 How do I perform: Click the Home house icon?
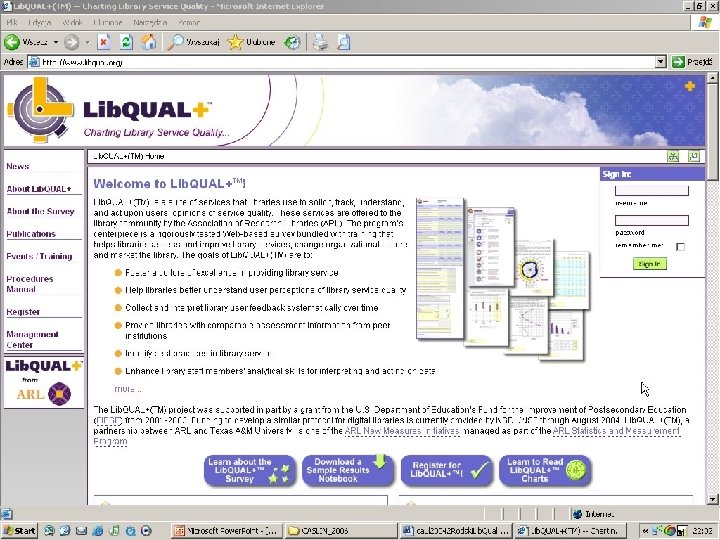tap(148, 42)
